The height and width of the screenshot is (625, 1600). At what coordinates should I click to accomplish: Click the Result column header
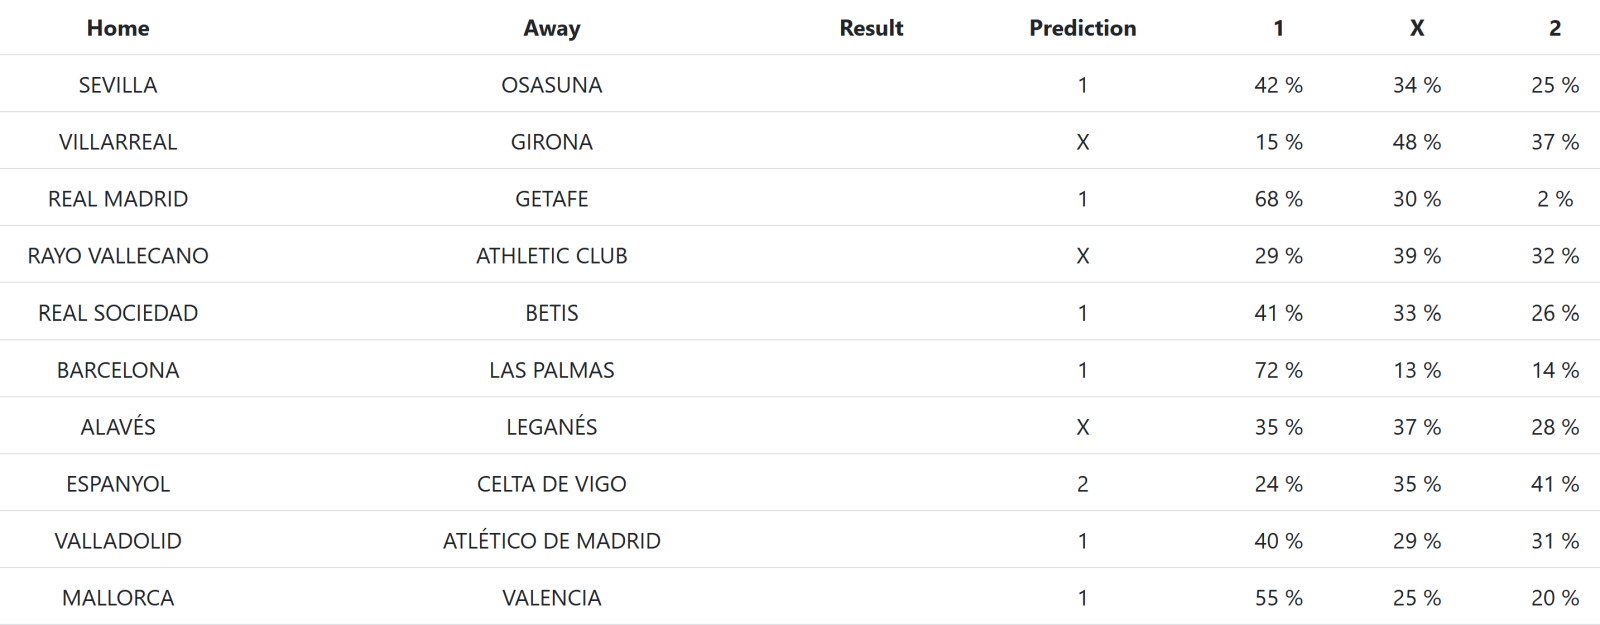pos(871,28)
